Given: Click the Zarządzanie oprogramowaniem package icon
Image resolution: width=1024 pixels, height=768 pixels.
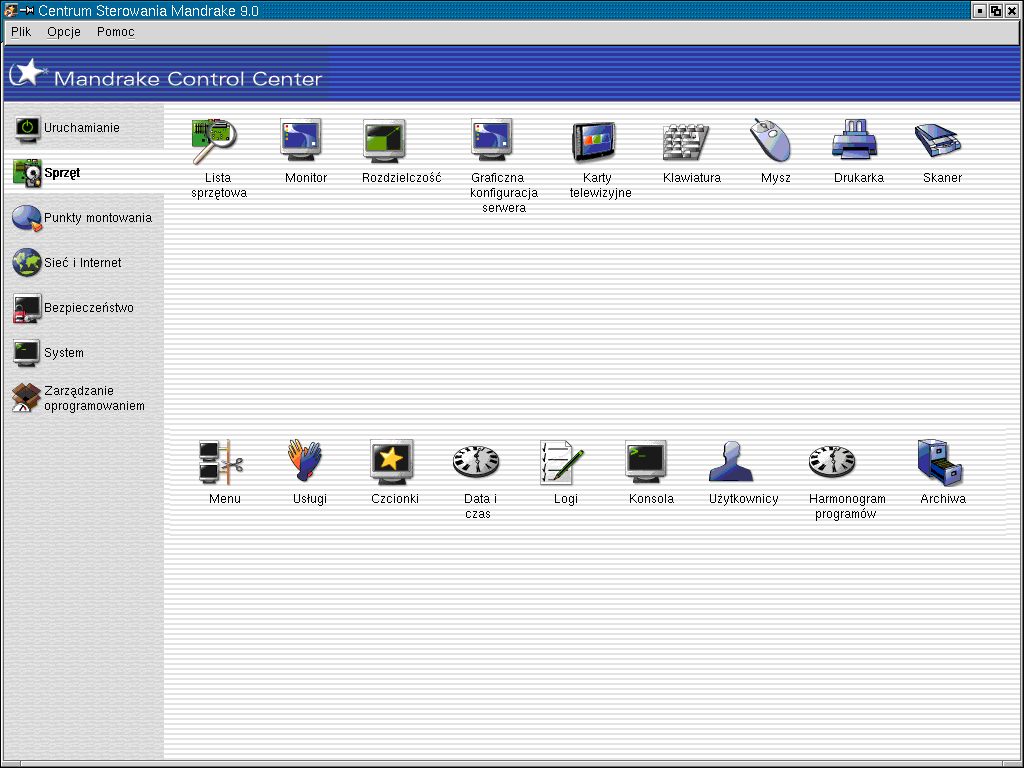Looking at the screenshot, I should click(x=27, y=398).
